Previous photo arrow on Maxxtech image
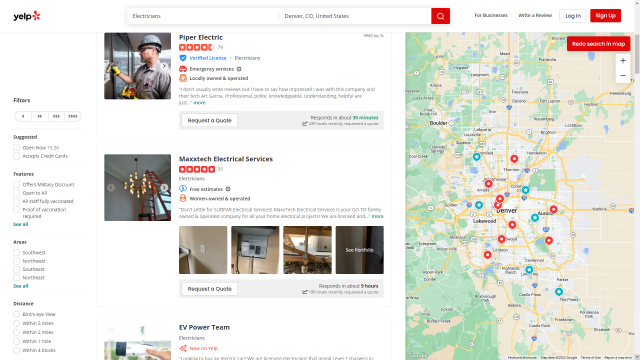 (x=111, y=188)
